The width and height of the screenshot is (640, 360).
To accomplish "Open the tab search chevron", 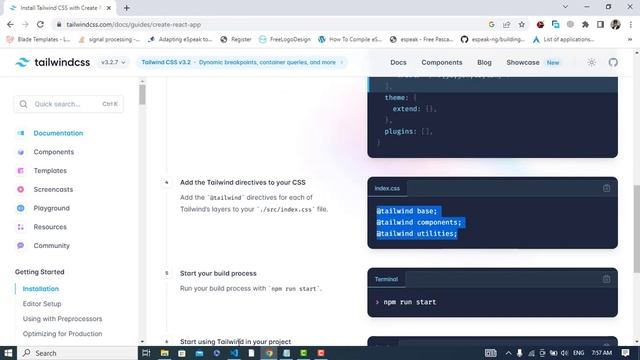I will [565, 7].
